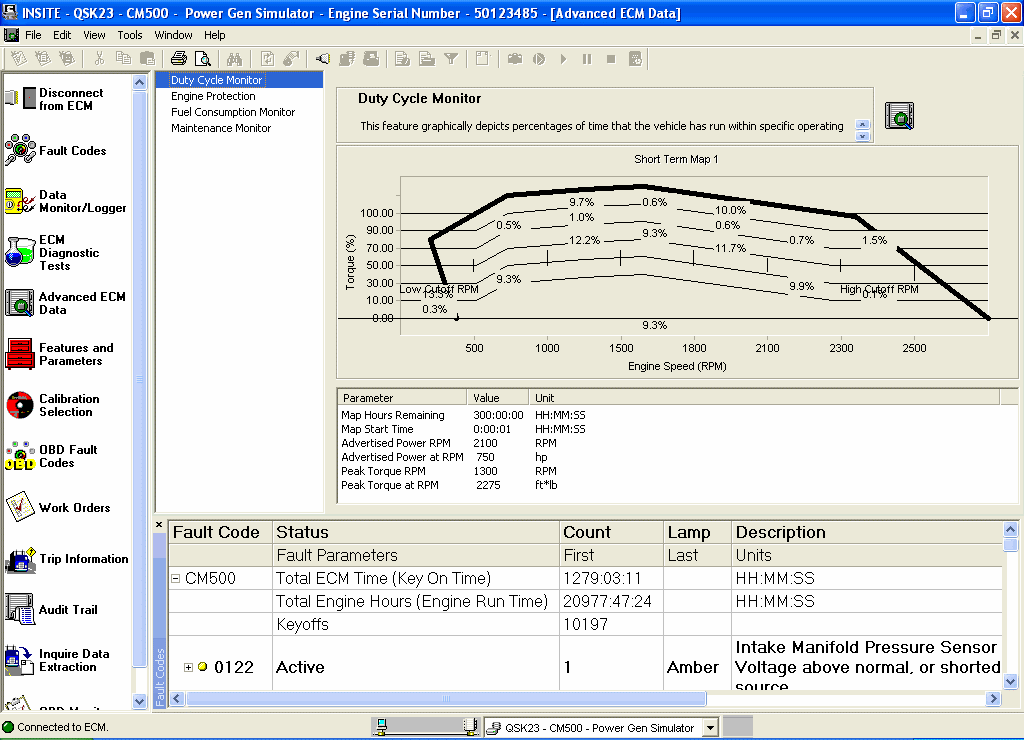The image size is (1024, 740).
Task: Open the Fault Codes sidebar item
Action: point(56,150)
